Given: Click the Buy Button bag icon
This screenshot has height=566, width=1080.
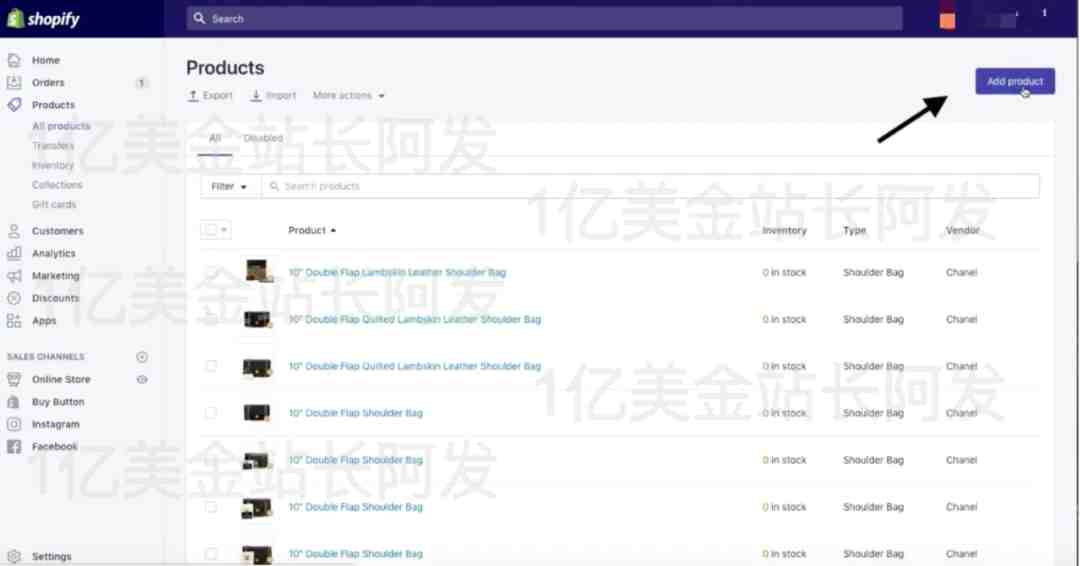Looking at the screenshot, I should 14,401.
